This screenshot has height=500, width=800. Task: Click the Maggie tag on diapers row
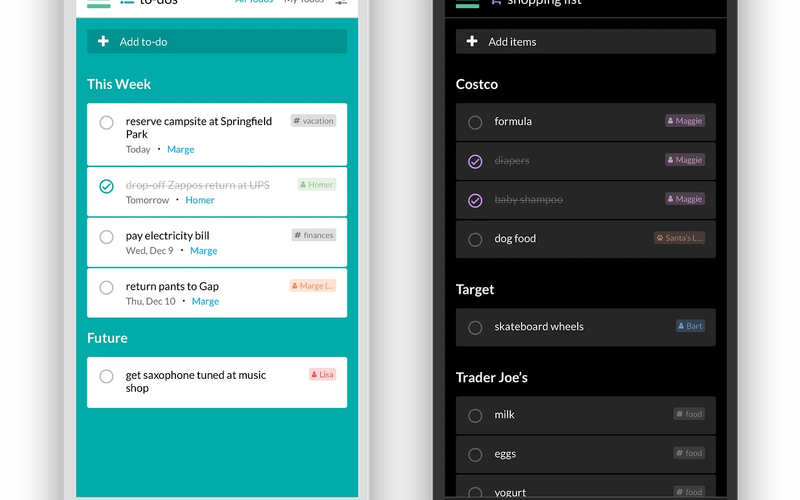[685, 160]
